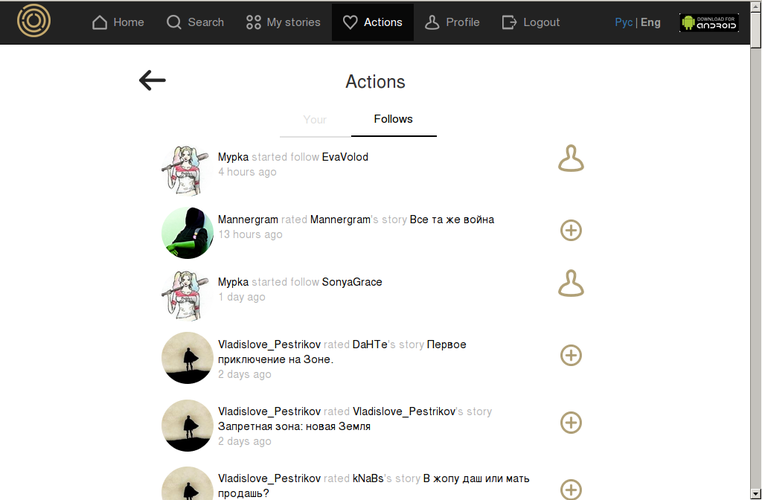Open Vladislove_Pestrikov name in DaHTe row
The image size is (762, 500).
269,345
